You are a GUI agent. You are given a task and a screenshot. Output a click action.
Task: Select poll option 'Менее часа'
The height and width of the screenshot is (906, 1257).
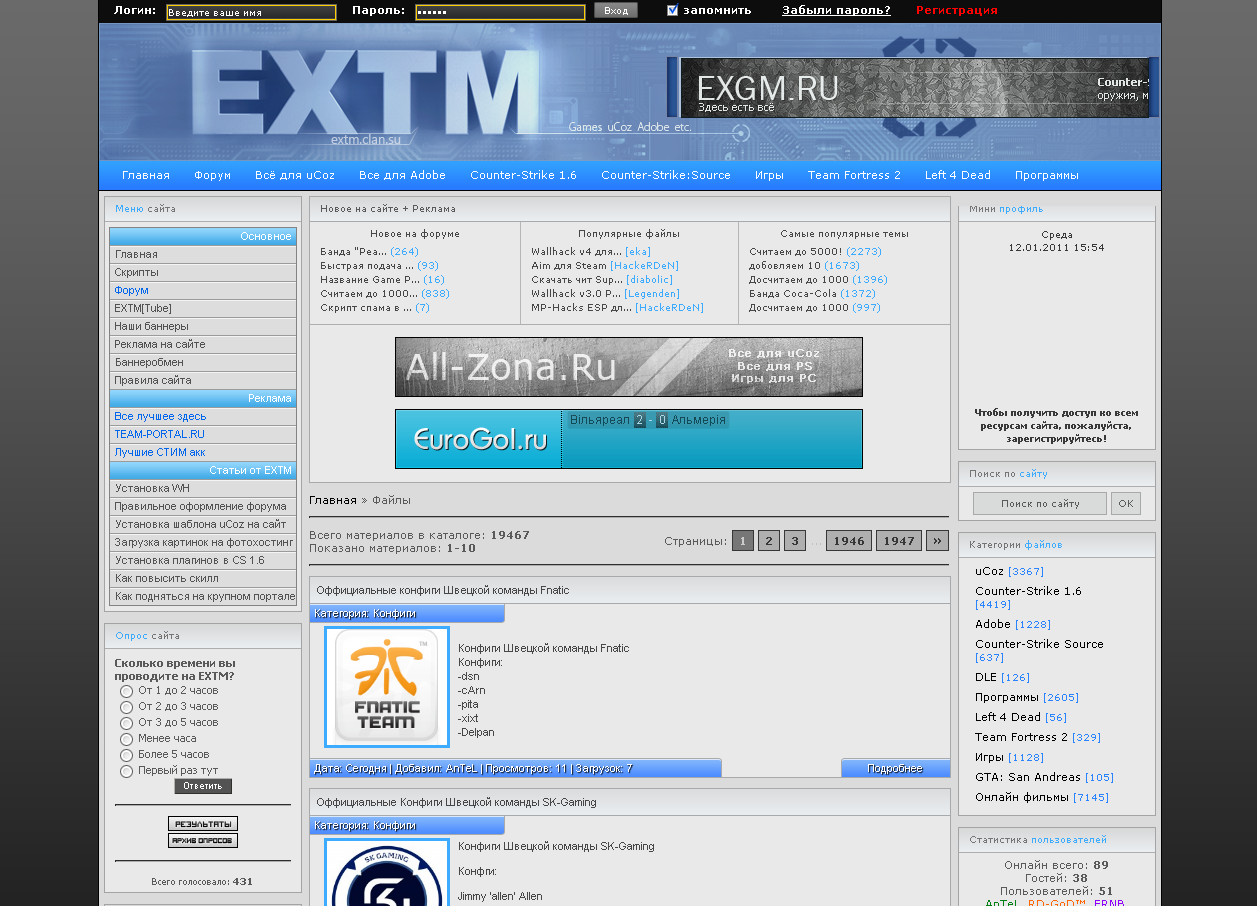pyautogui.click(x=127, y=739)
